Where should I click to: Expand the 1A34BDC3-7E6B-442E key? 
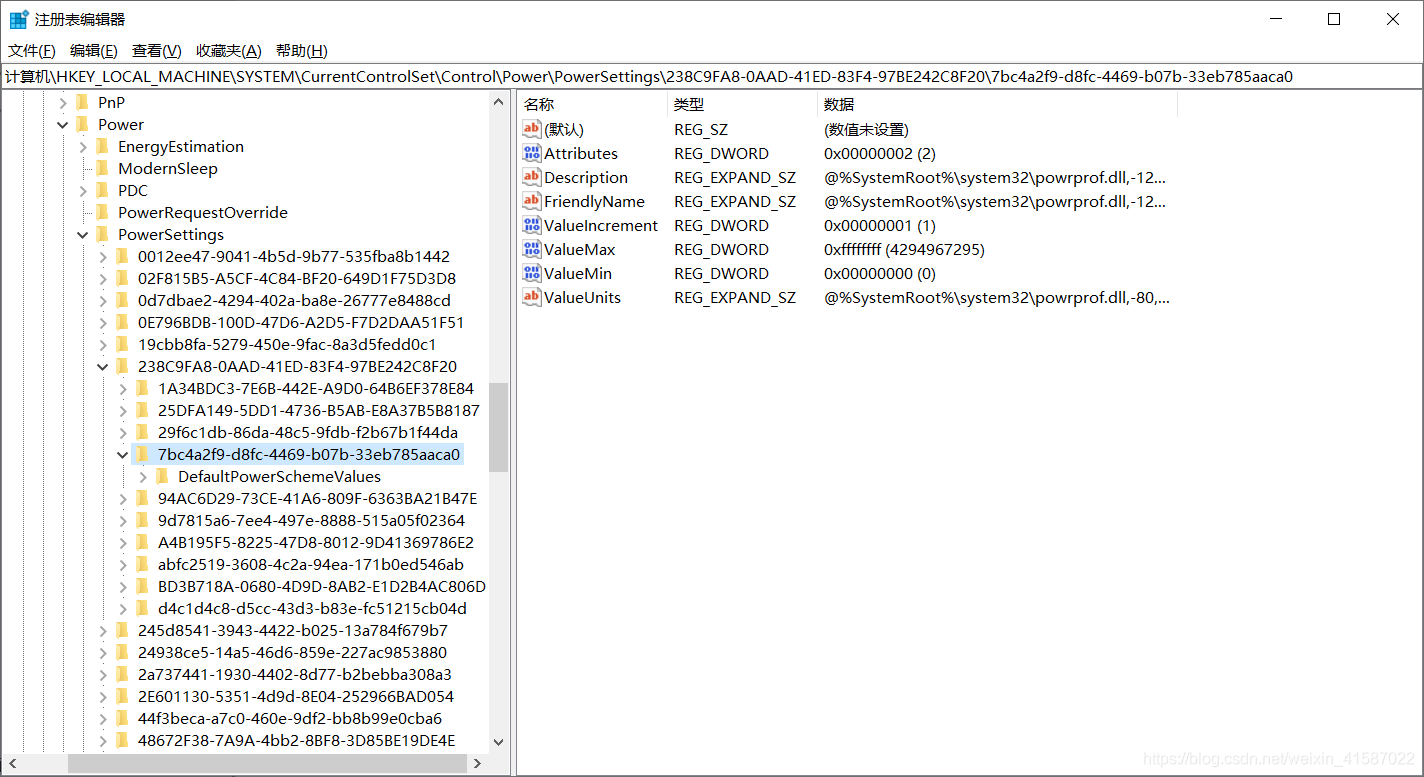pyautogui.click(x=123, y=389)
